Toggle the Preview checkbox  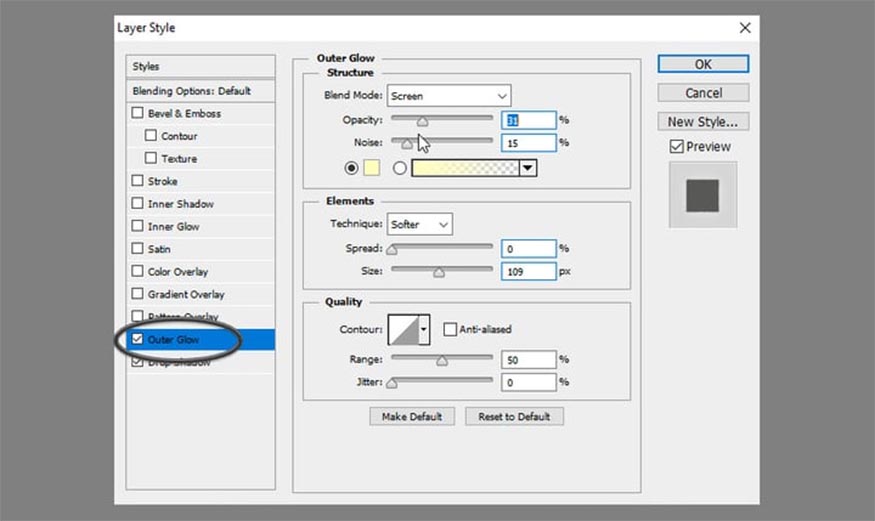[676, 147]
